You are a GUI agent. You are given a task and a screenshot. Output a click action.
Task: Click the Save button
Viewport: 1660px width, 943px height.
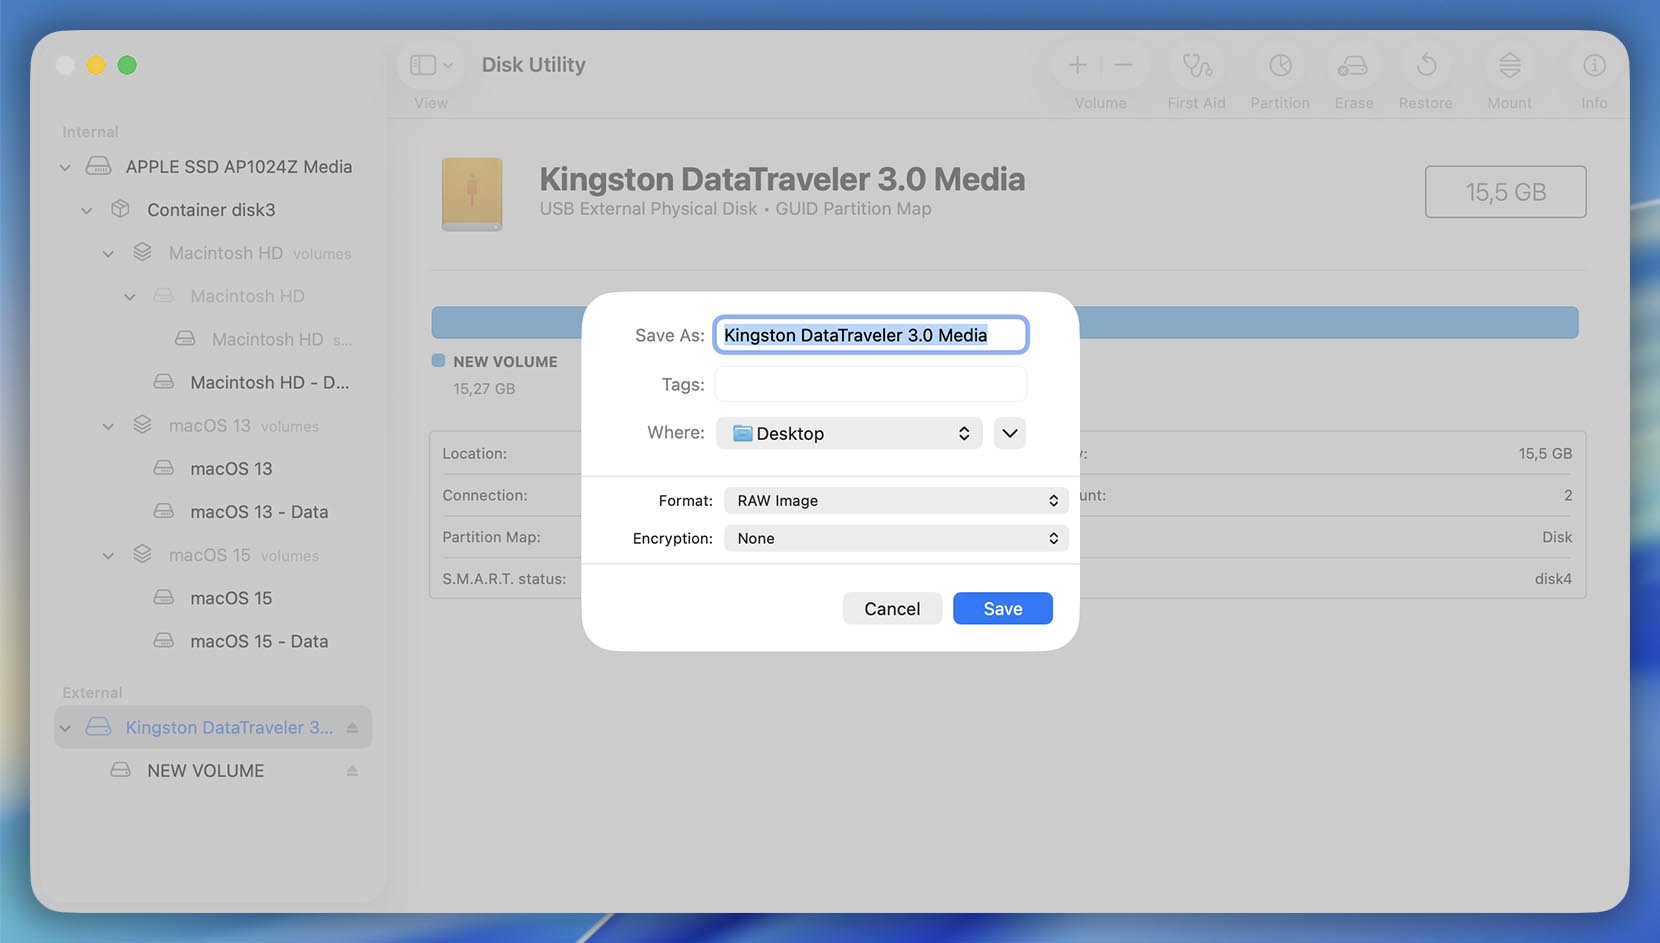coord(1003,609)
